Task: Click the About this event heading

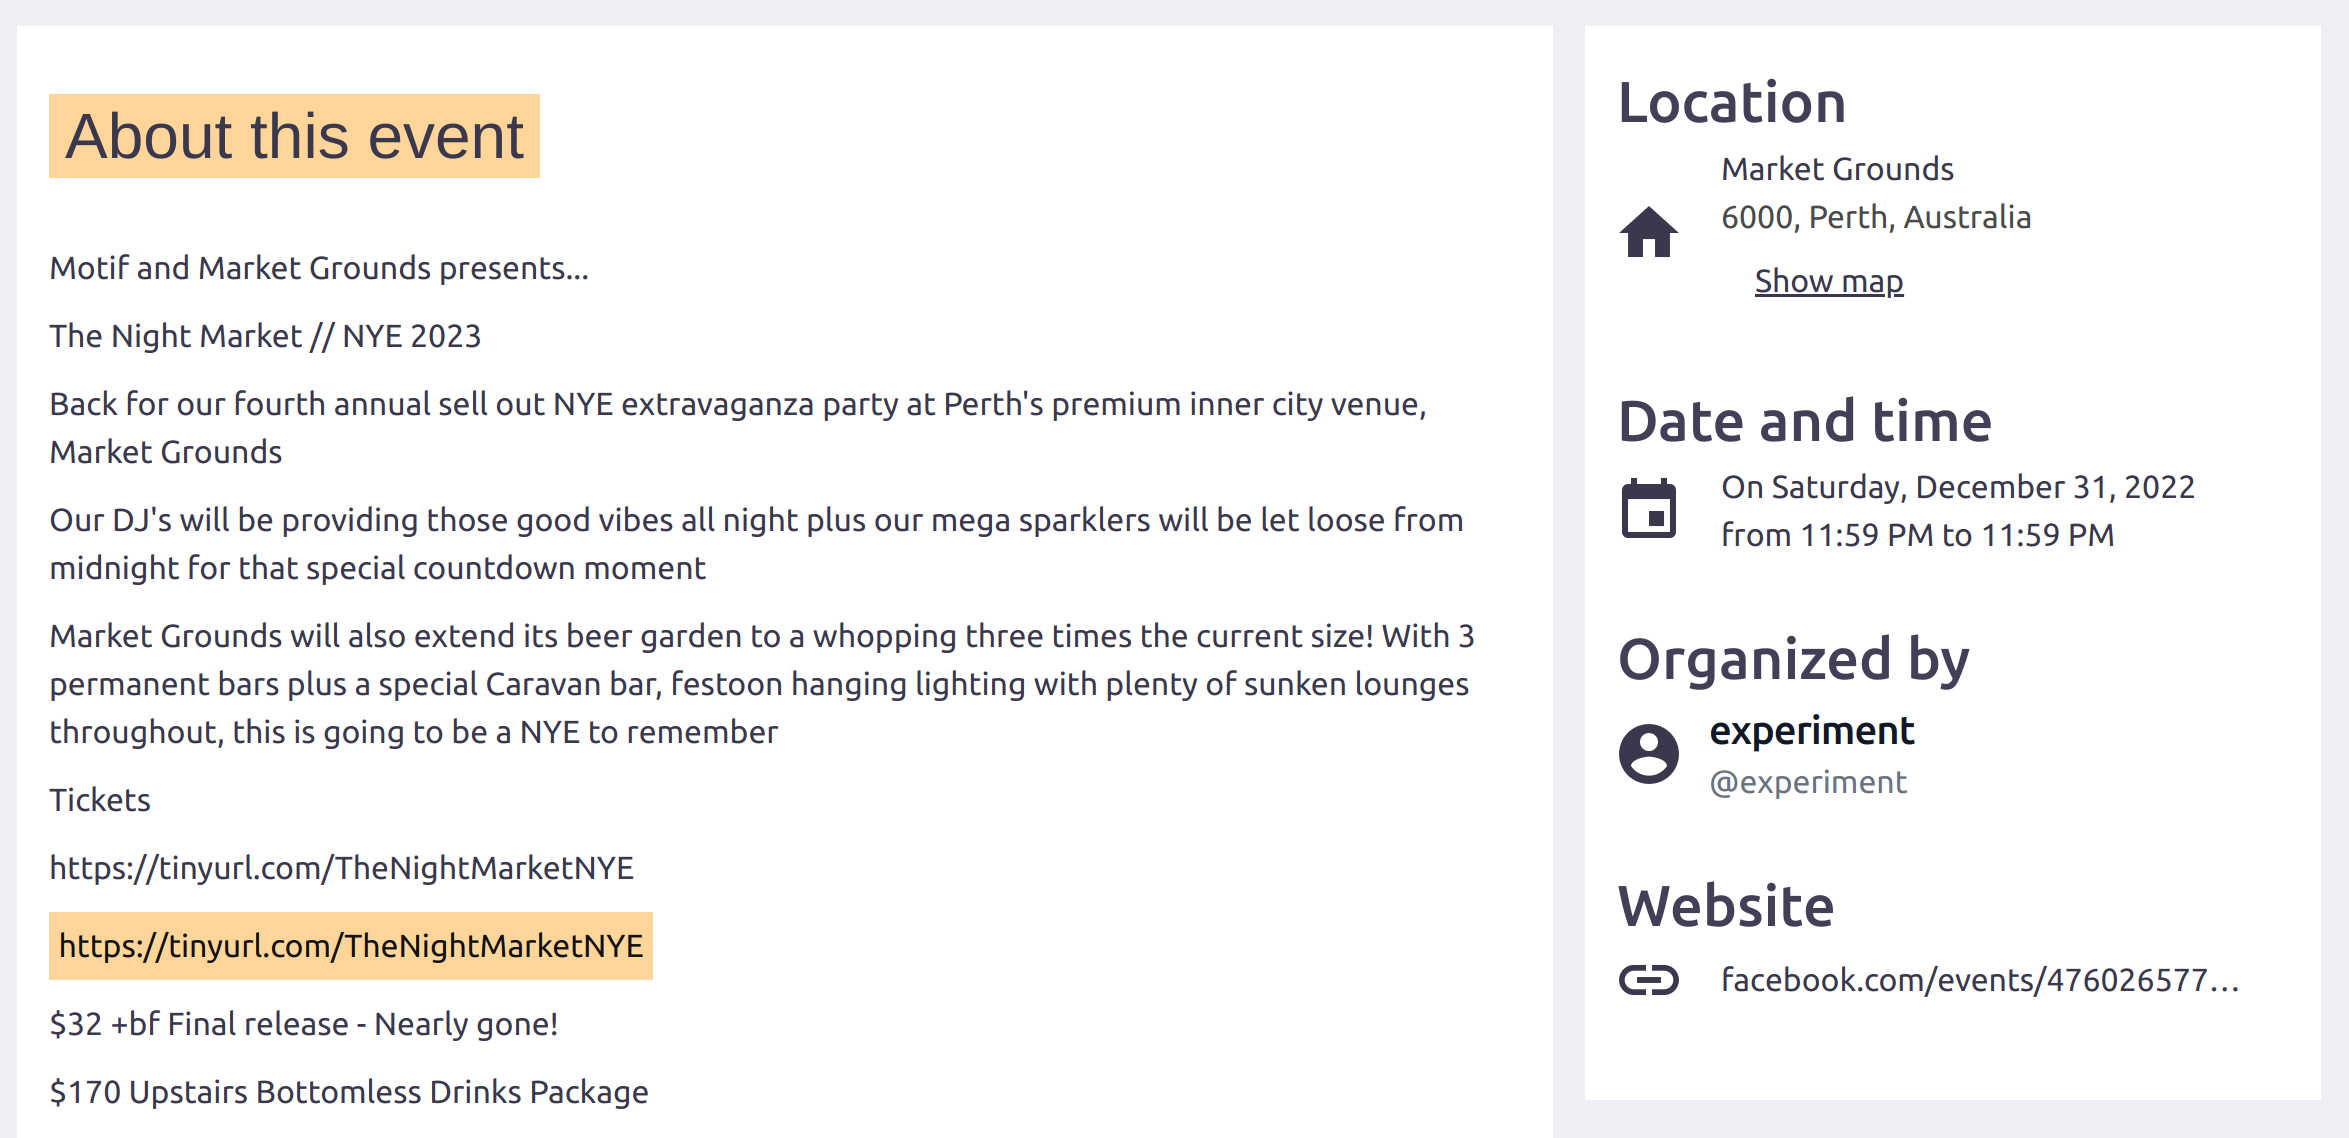Action: (294, 136)
